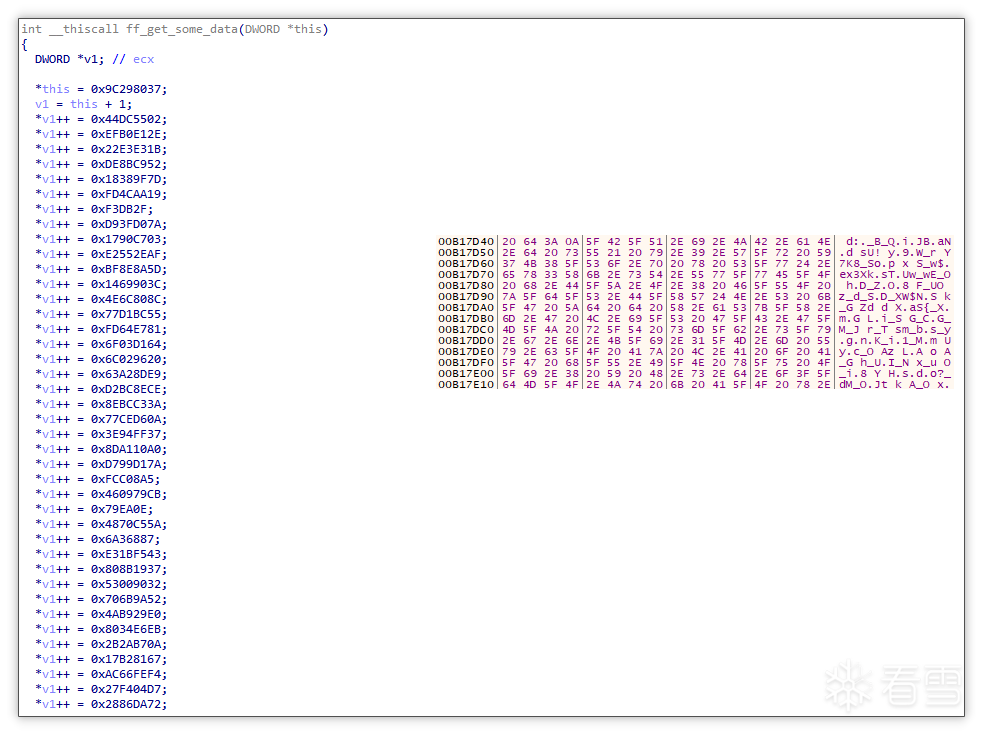Click the value 0x17B28167
The width and height of the screenshot is (983, 735).
(x=125, y=661)
